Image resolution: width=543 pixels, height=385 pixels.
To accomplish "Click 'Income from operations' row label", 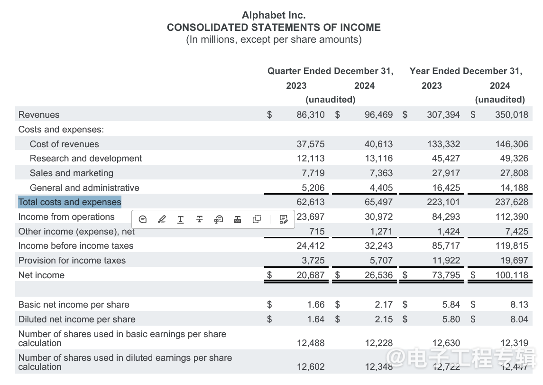I will 66,217.
